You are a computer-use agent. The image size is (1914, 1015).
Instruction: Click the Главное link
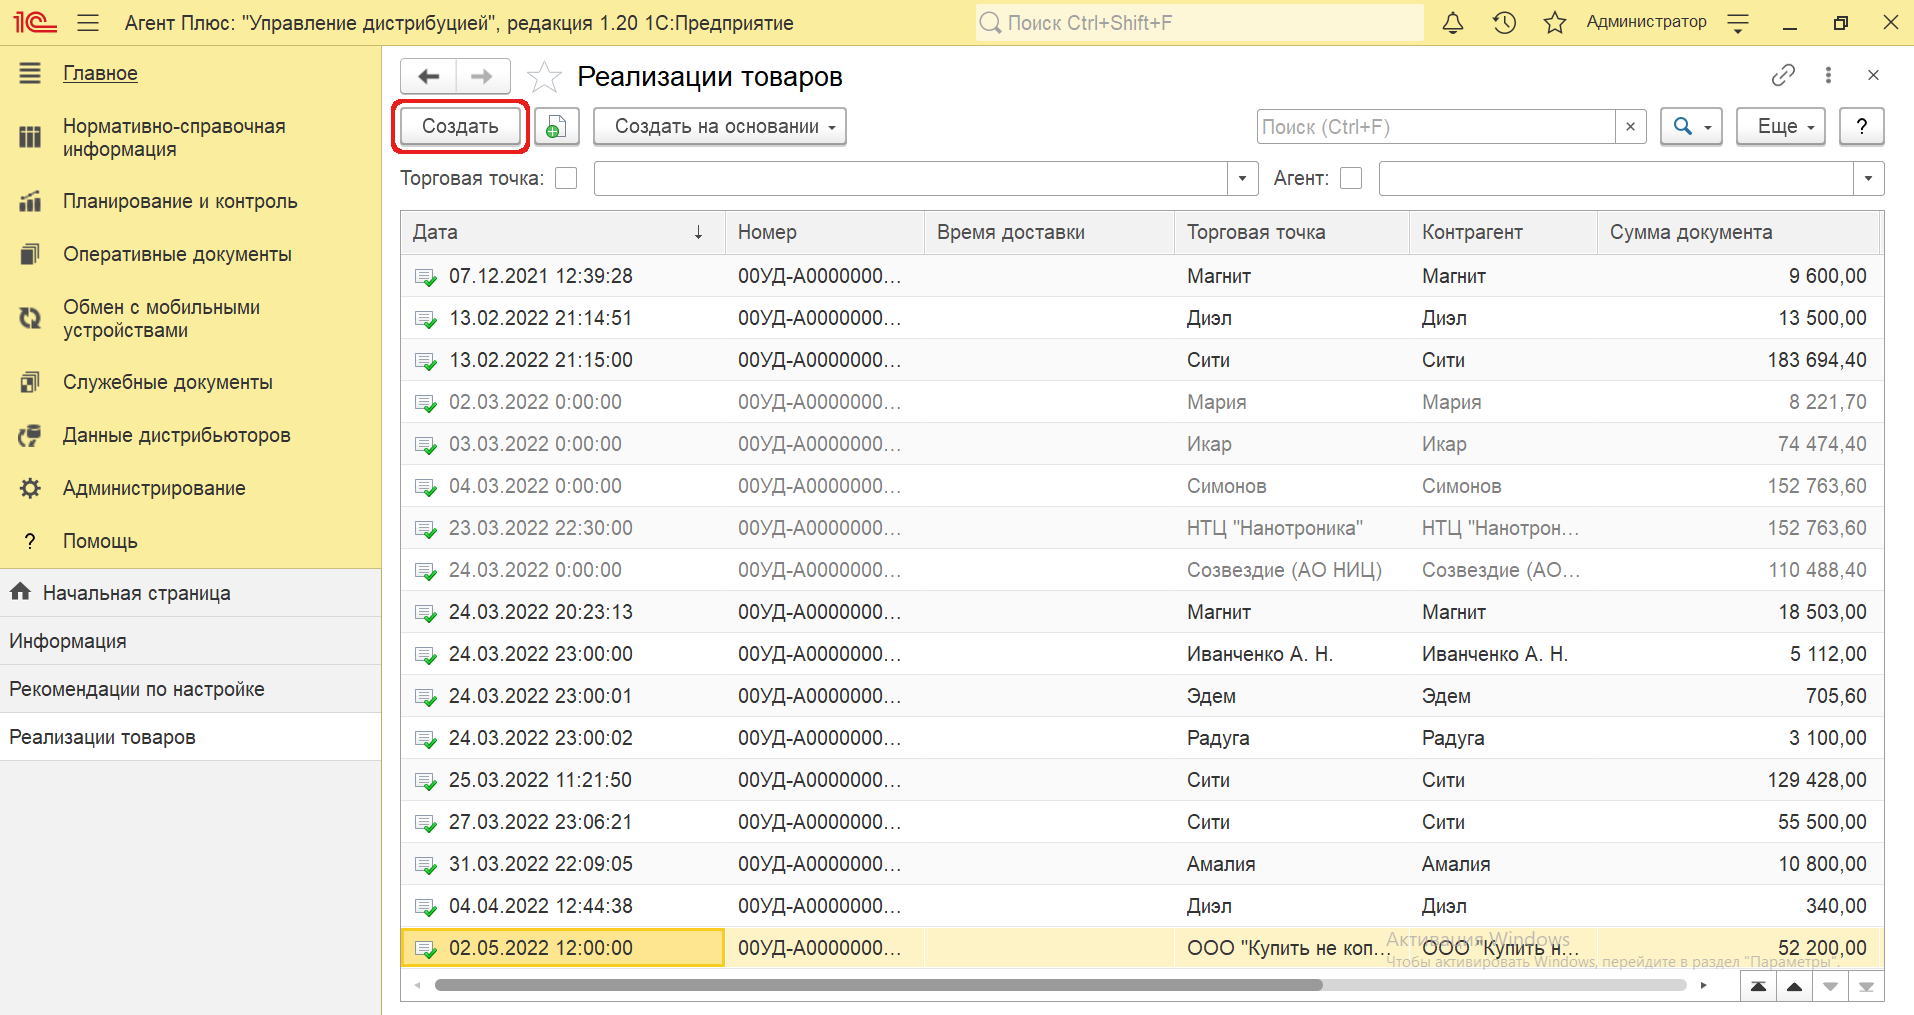coord(100,73)
